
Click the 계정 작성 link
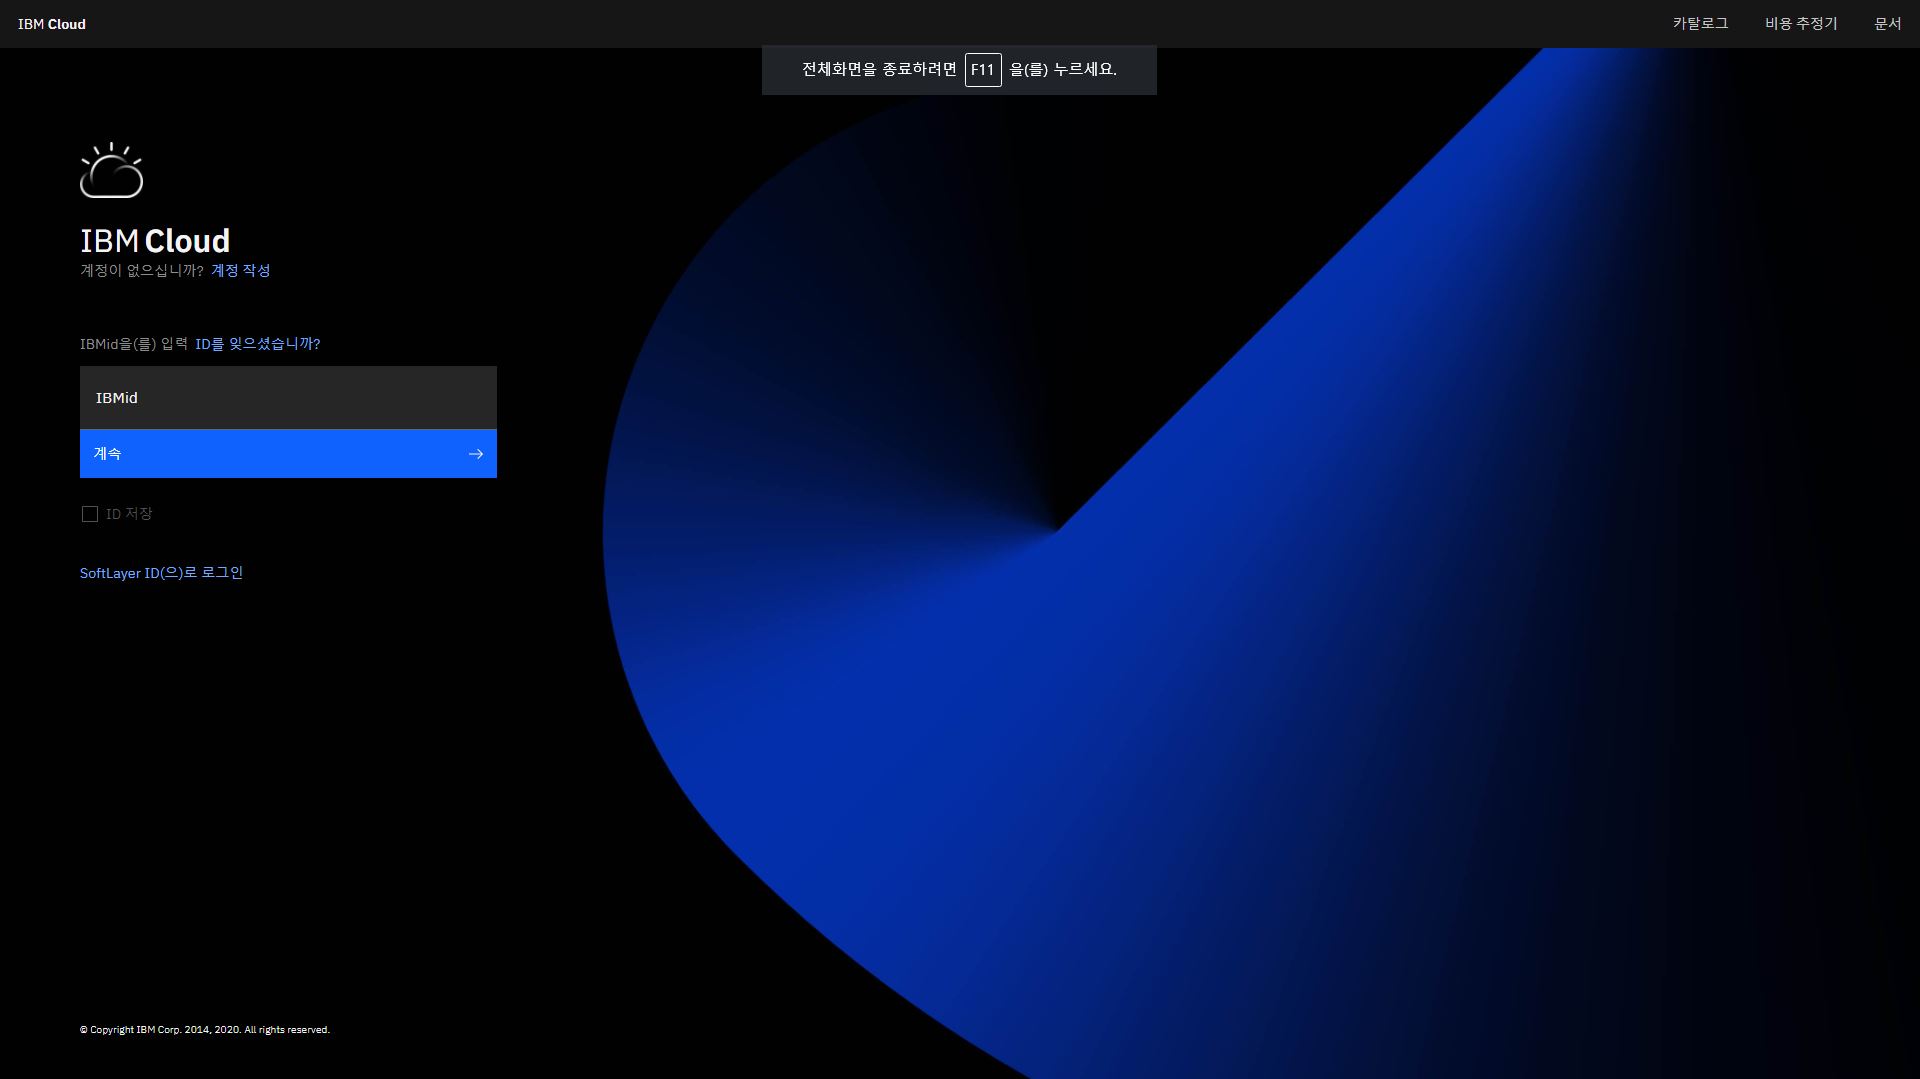[240, 270]
